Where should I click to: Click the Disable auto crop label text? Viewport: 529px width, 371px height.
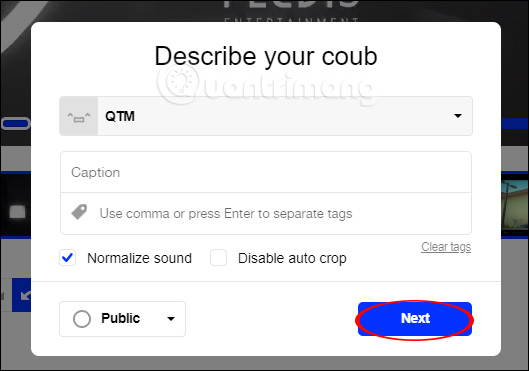point(292,258)
